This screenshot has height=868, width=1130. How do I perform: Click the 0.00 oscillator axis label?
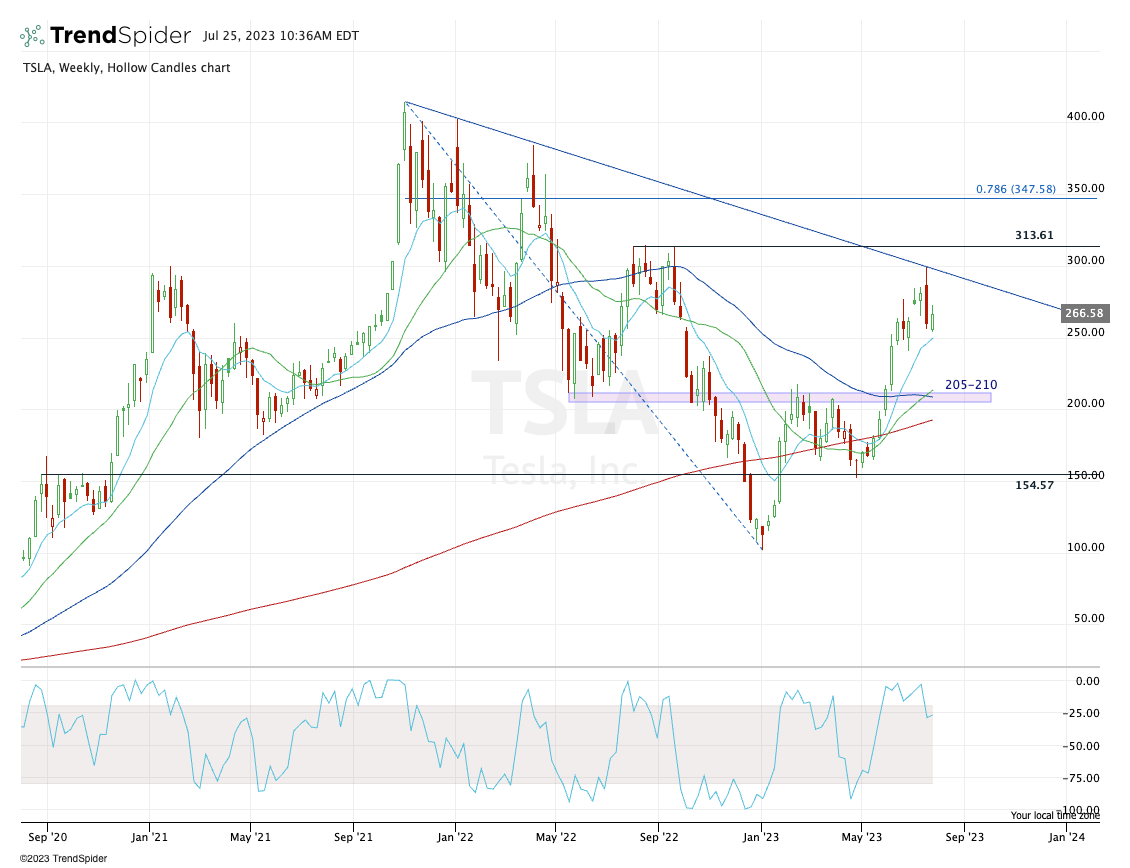(x=1087, y=681)
